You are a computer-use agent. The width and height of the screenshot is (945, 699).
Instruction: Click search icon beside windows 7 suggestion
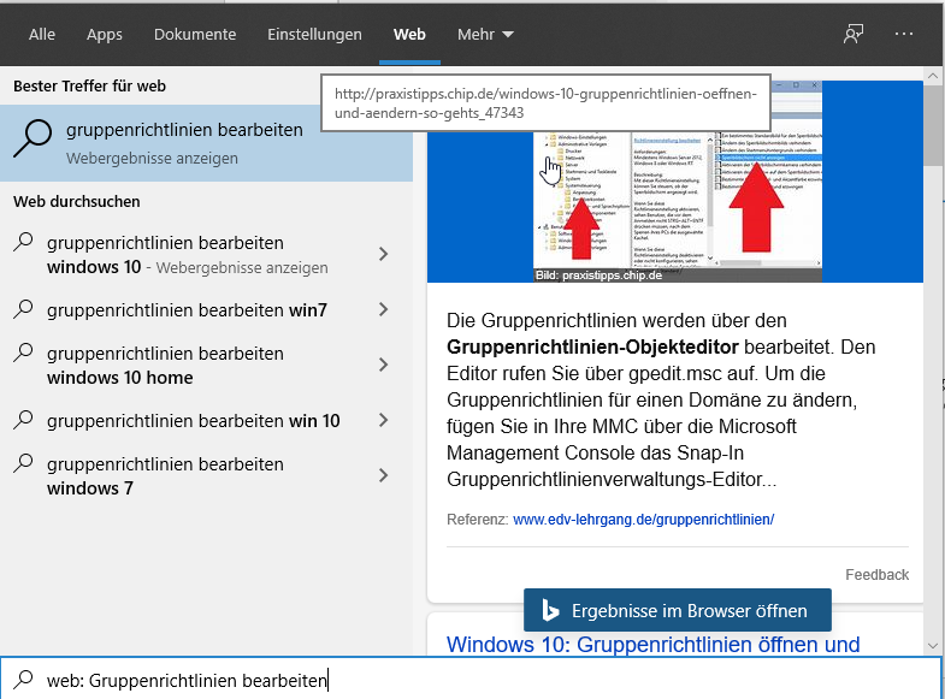(x=23, y=463)
